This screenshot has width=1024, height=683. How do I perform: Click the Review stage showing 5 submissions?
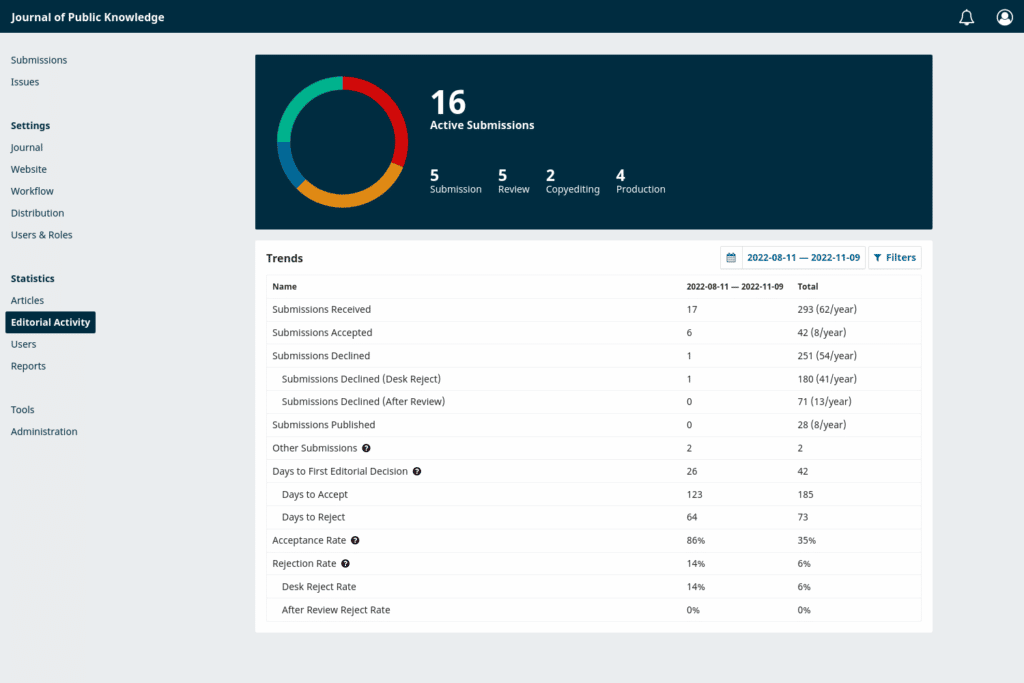pos(513,181)
